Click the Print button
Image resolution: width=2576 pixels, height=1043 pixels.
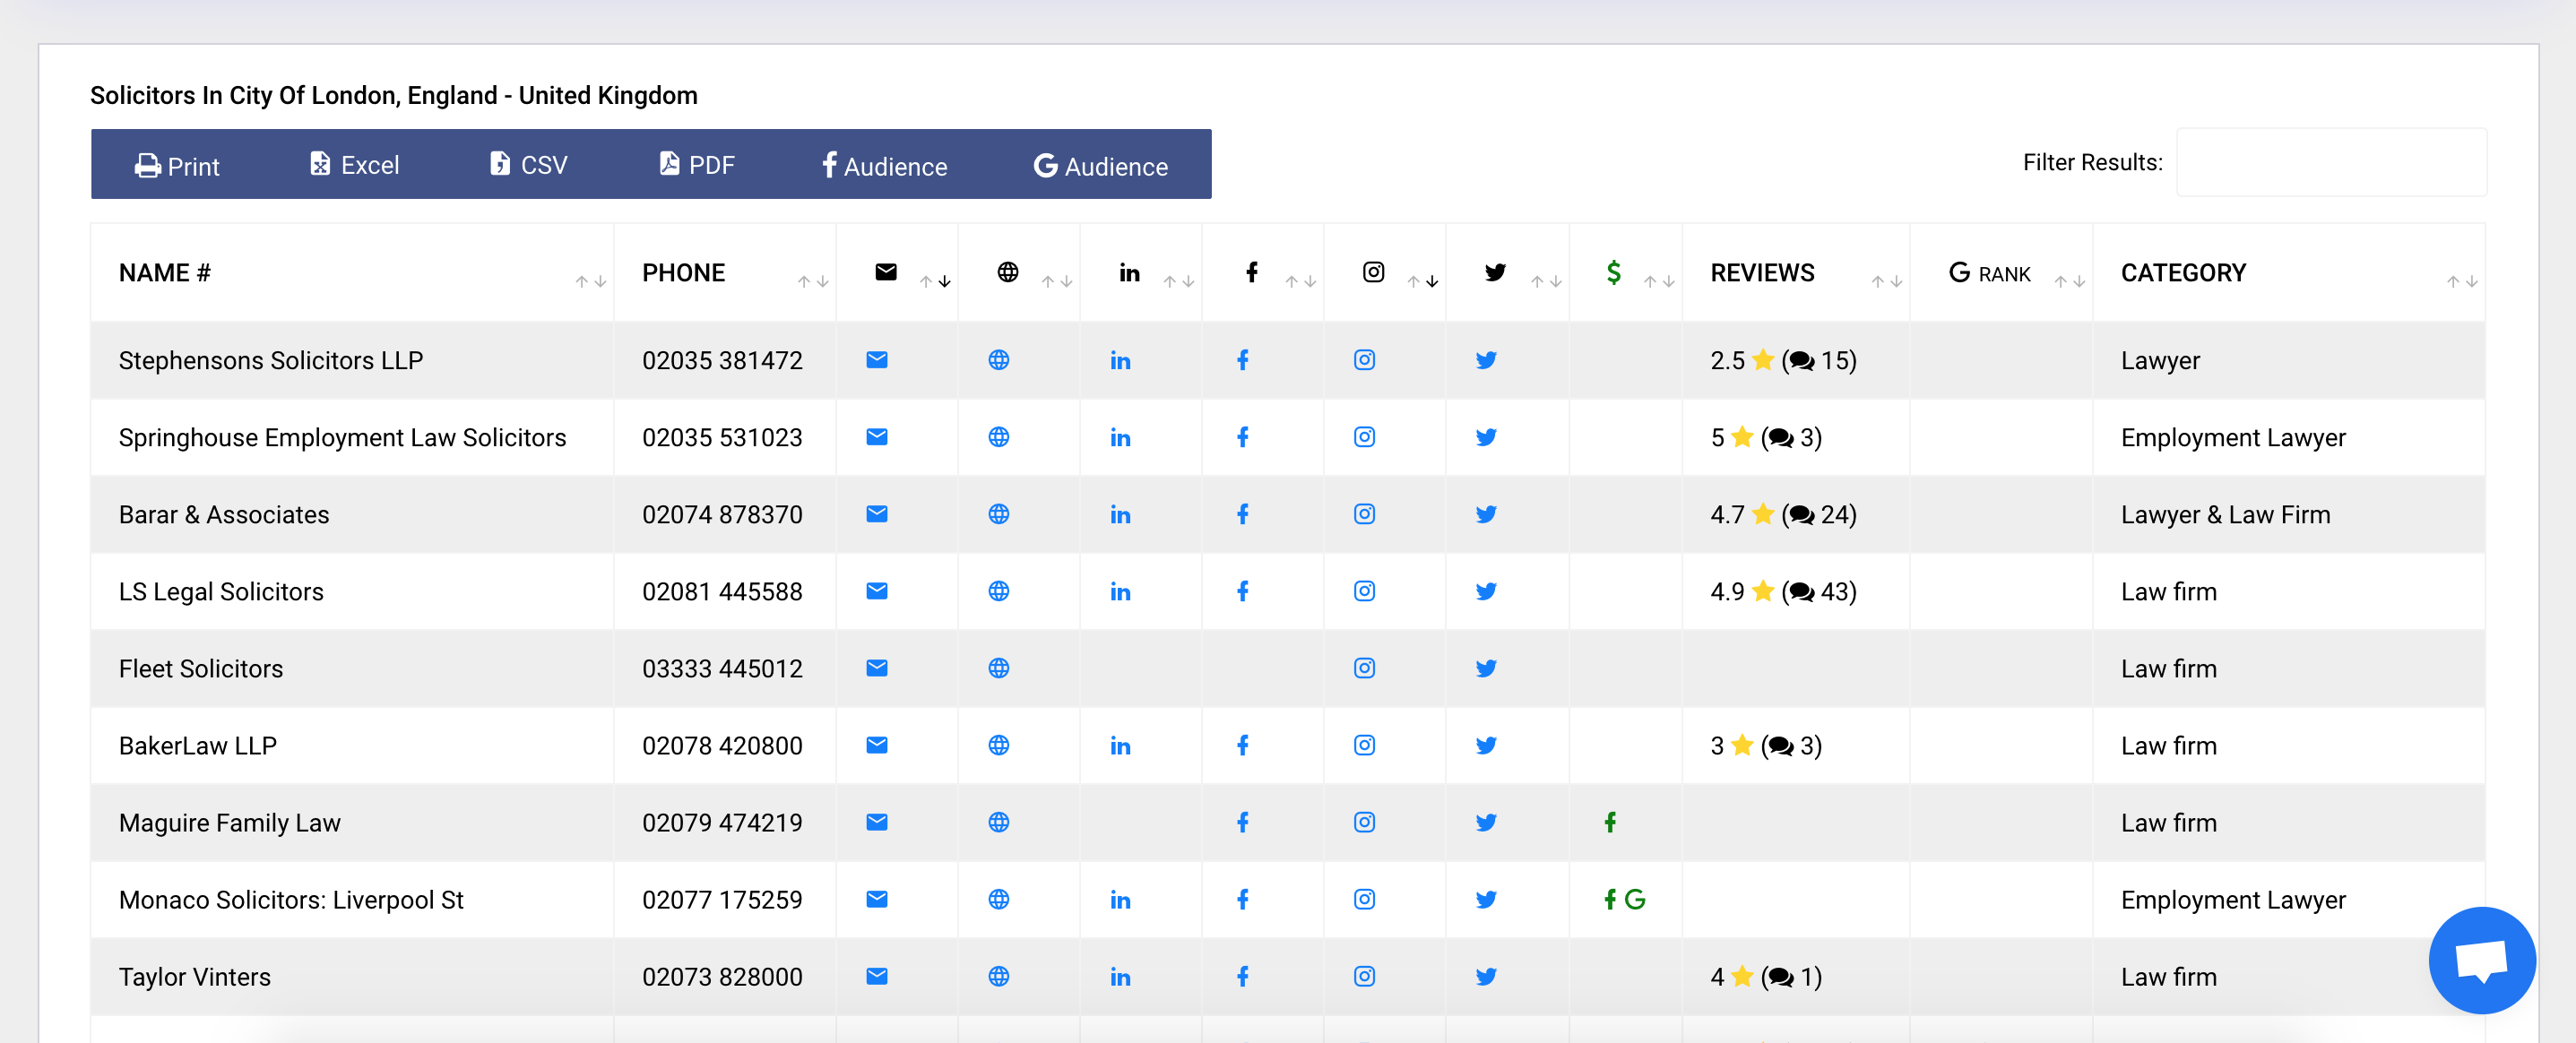tap(177, 166)
